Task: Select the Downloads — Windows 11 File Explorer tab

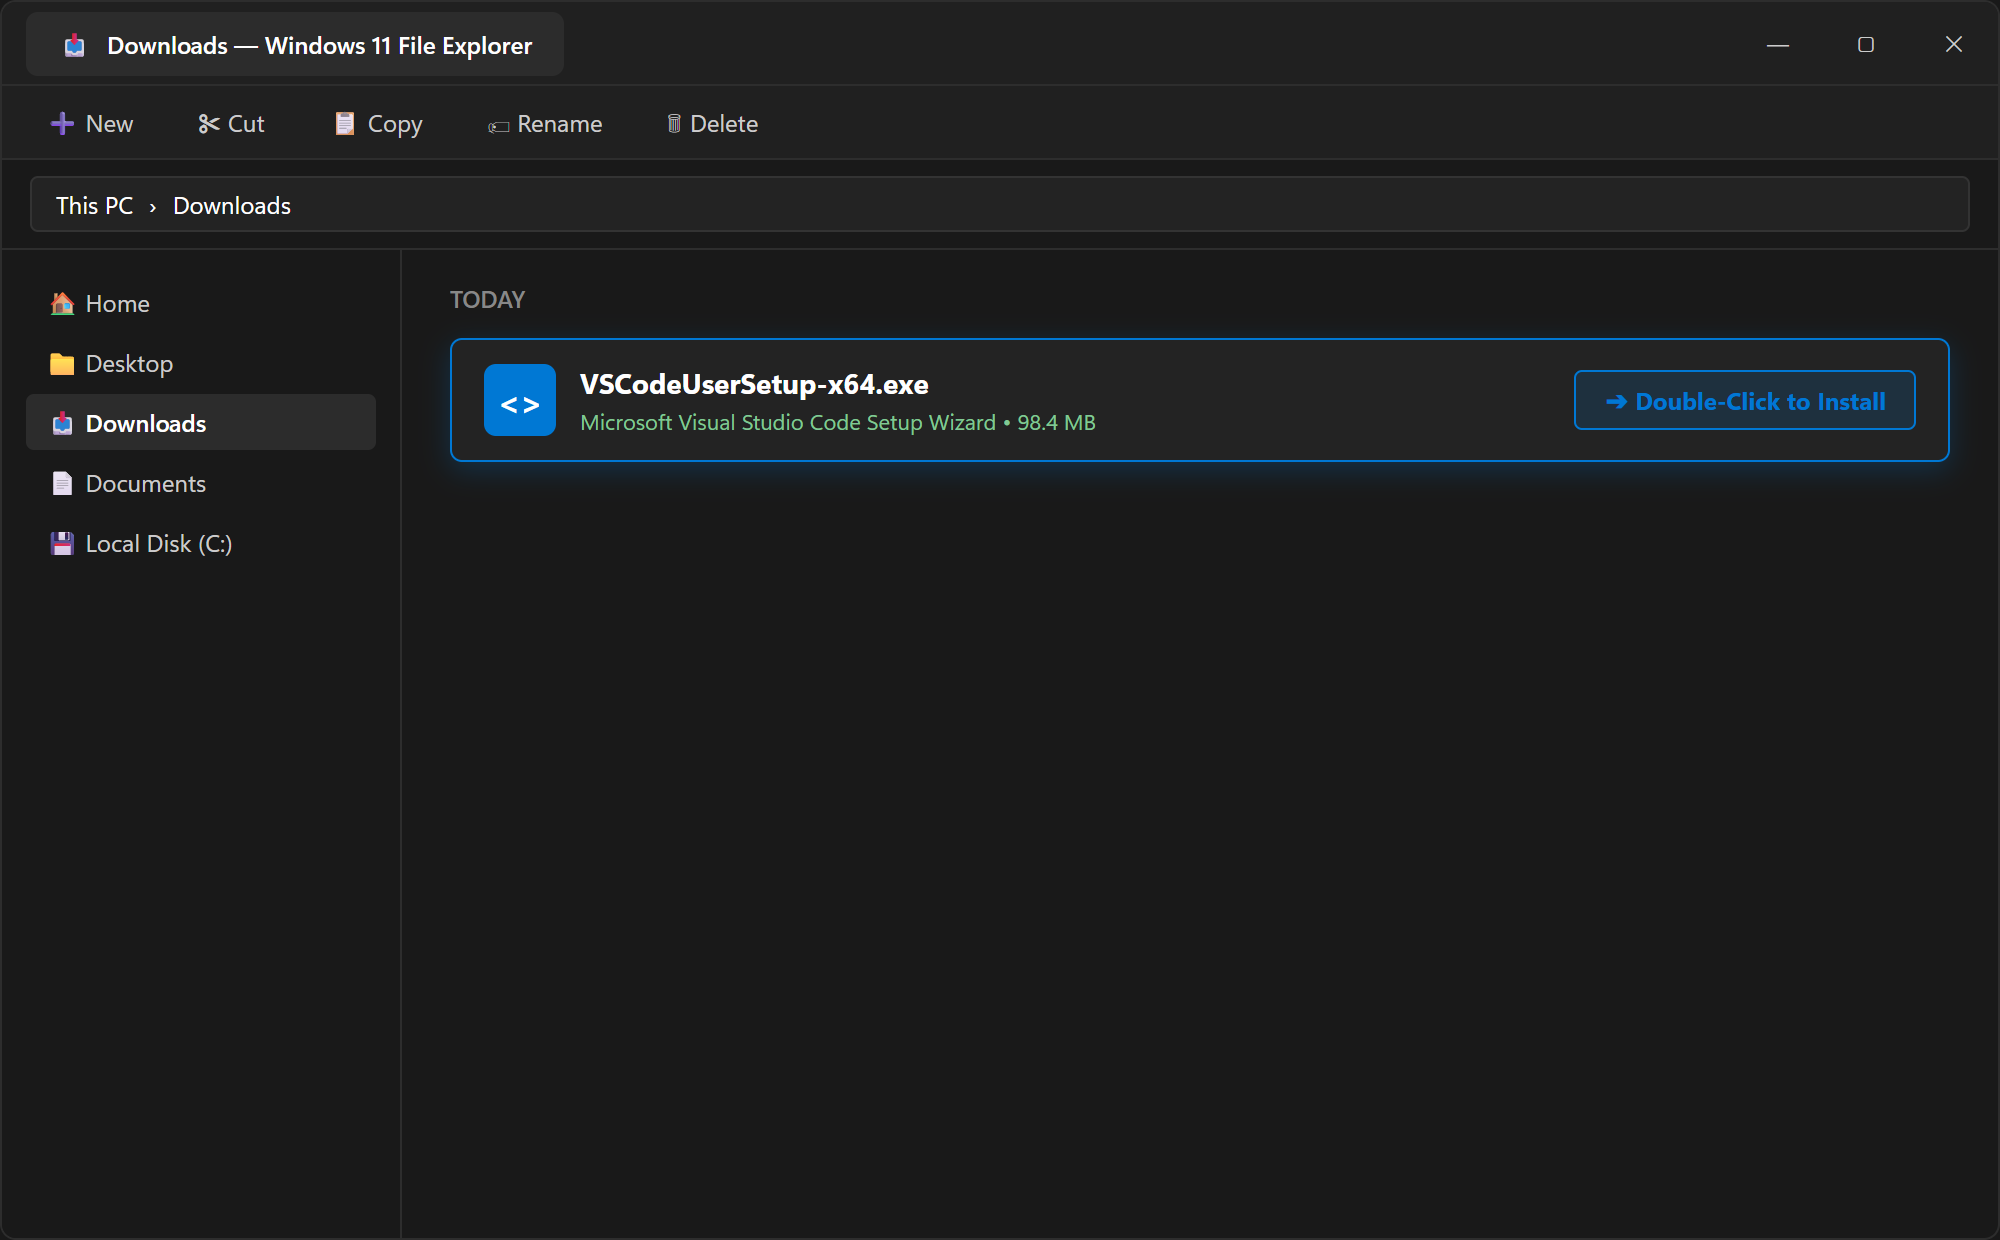Action: coord(295,44)
